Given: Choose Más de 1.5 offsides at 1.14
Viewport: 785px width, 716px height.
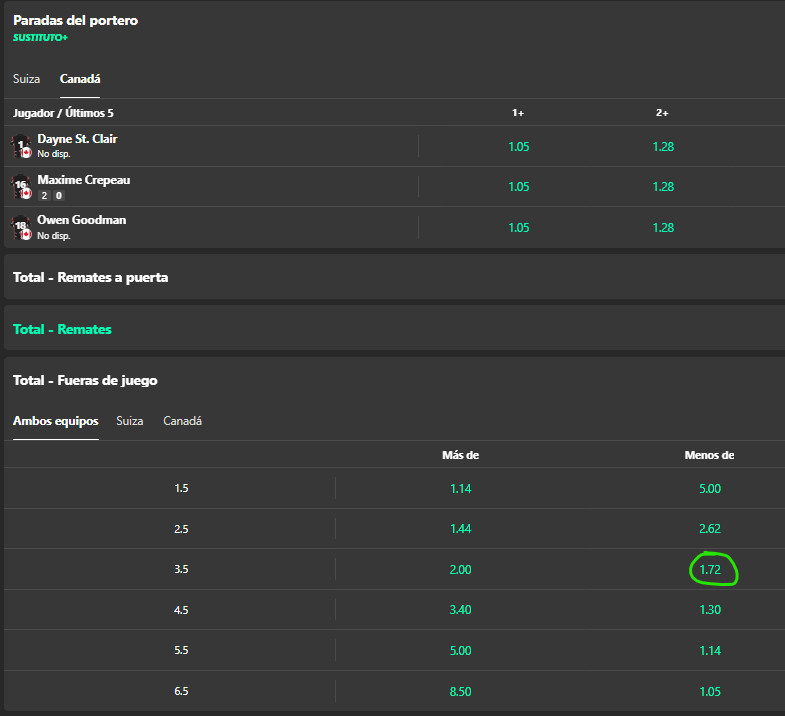Looking at the screenshot, I should click(461, 489).
